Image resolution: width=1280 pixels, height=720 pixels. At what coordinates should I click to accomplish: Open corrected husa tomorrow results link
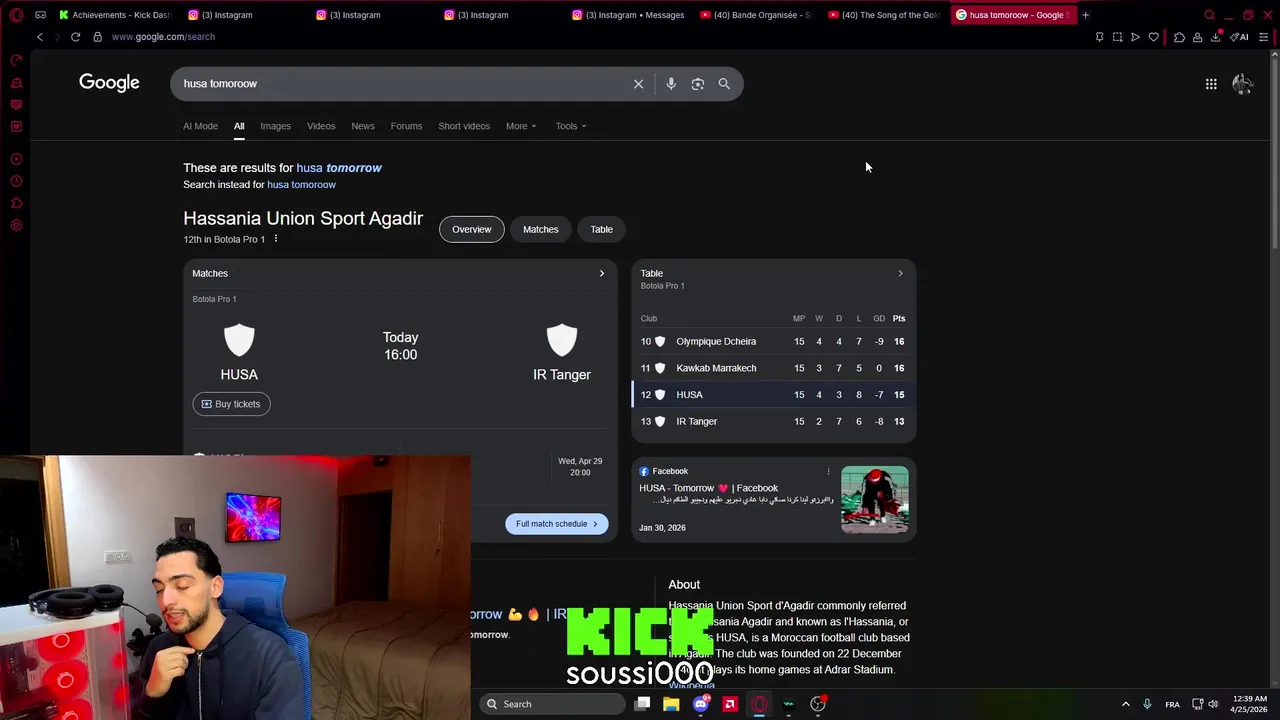click(x=339, y=168)
